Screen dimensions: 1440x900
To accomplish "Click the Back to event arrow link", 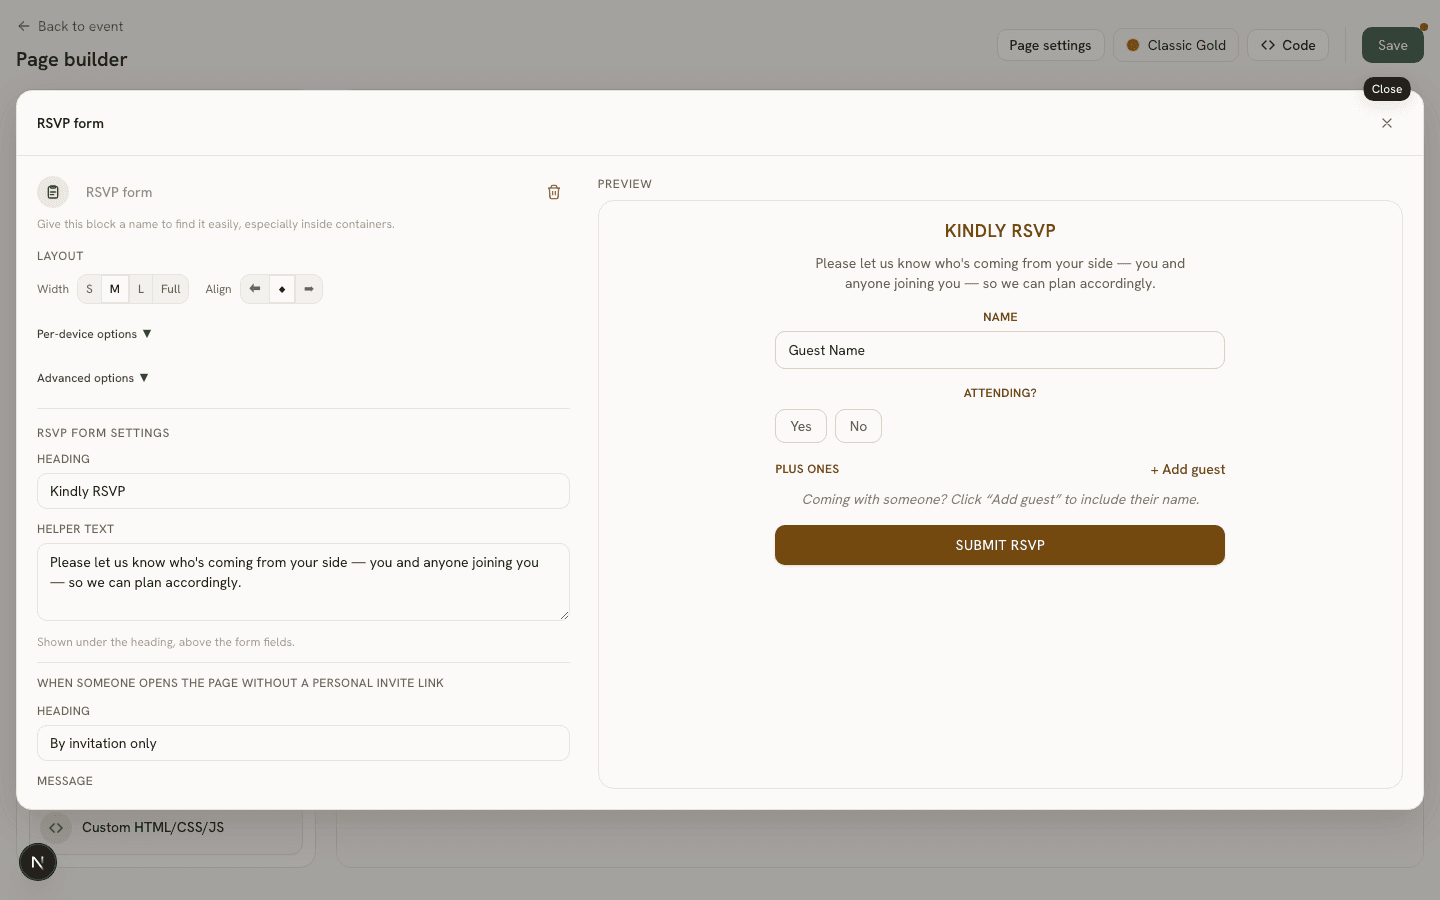I will coord(70,26).
